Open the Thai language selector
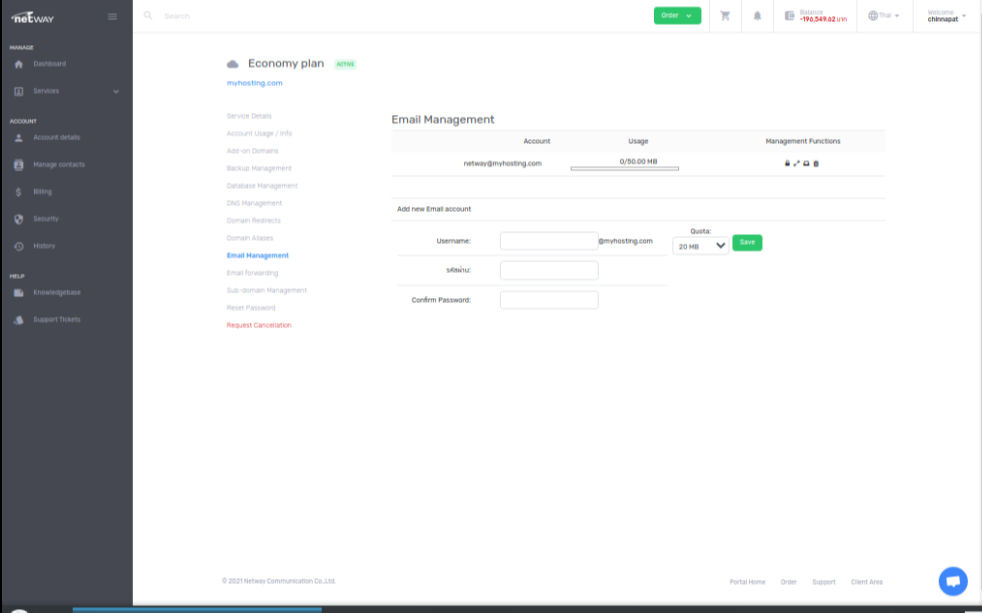 [x=884, y=16]
